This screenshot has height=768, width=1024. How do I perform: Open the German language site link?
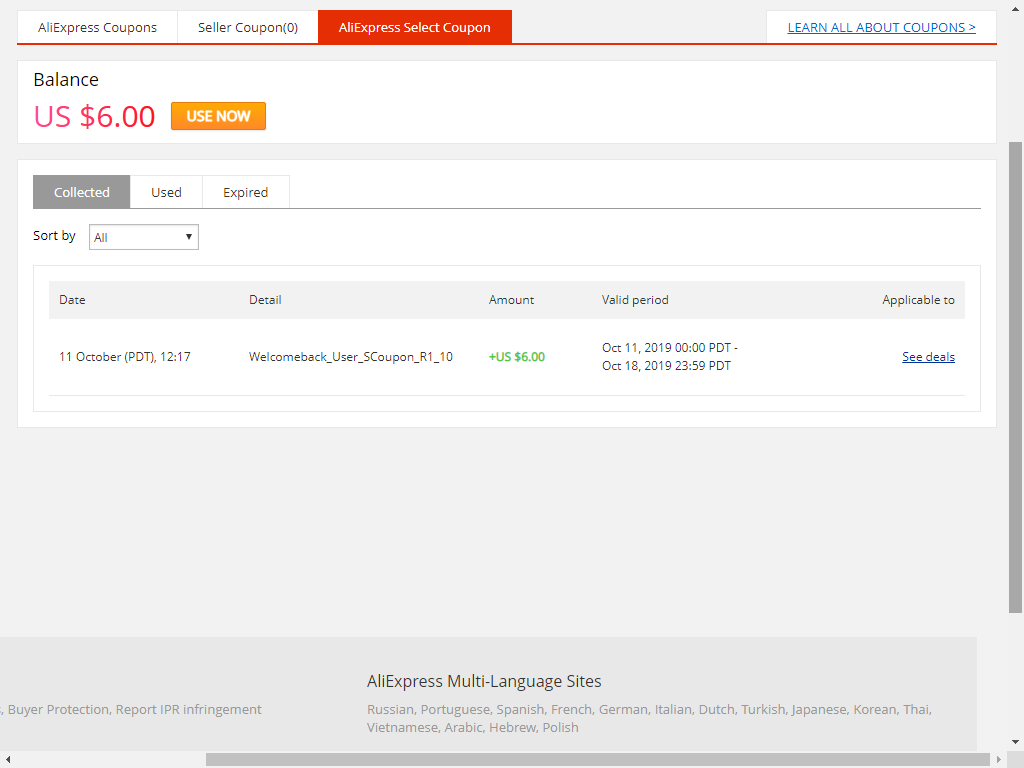click(x=623, y=709)
